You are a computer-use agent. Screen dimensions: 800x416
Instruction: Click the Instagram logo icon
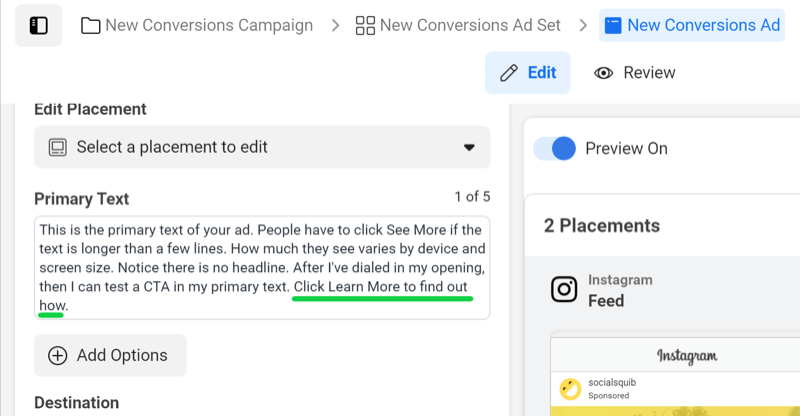click(x=564, y=289)
